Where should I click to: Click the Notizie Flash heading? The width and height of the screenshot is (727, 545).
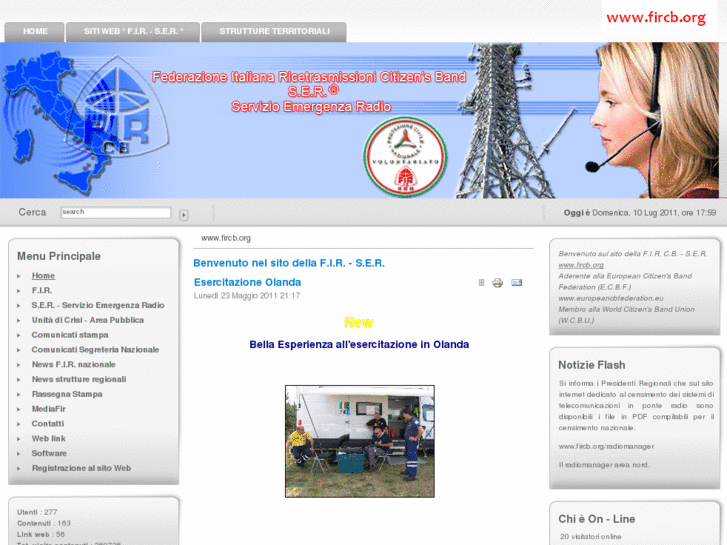click(x=592, y=365)
